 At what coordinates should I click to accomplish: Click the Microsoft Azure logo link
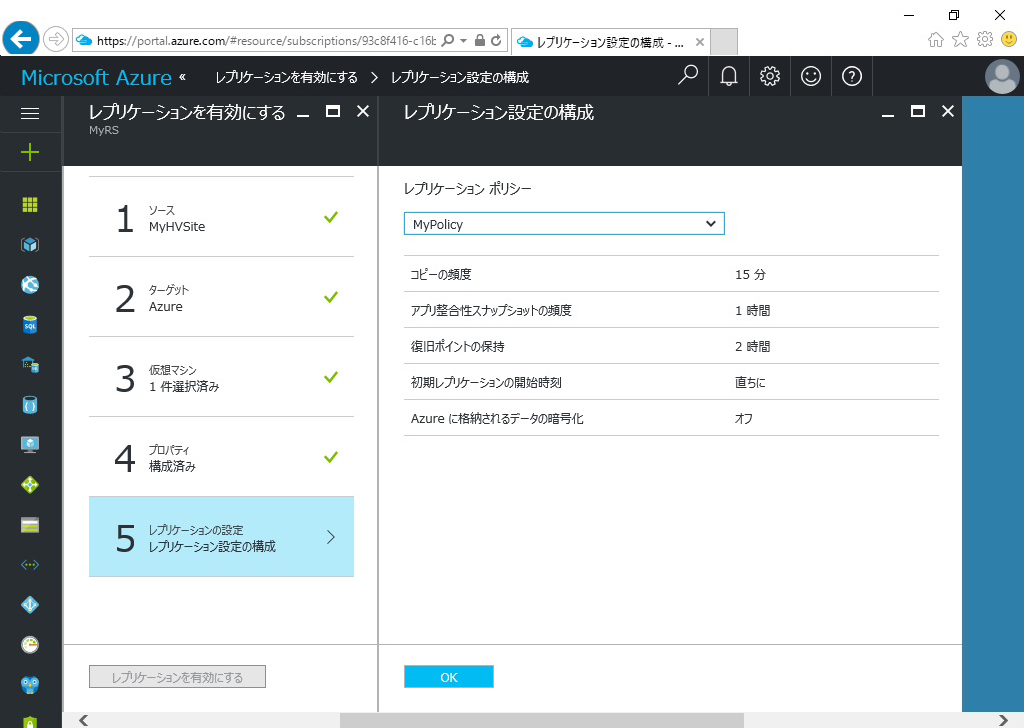(97, 77)
